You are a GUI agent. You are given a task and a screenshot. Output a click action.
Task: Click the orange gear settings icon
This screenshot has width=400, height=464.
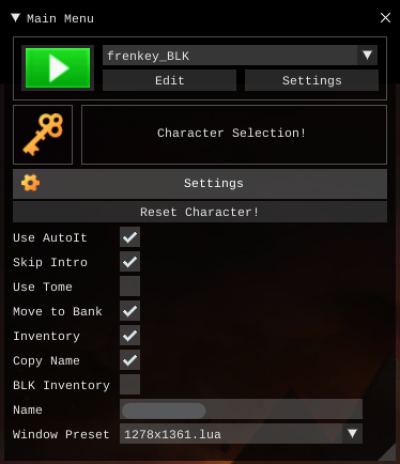pyautogui.click(x=30, y=183)
